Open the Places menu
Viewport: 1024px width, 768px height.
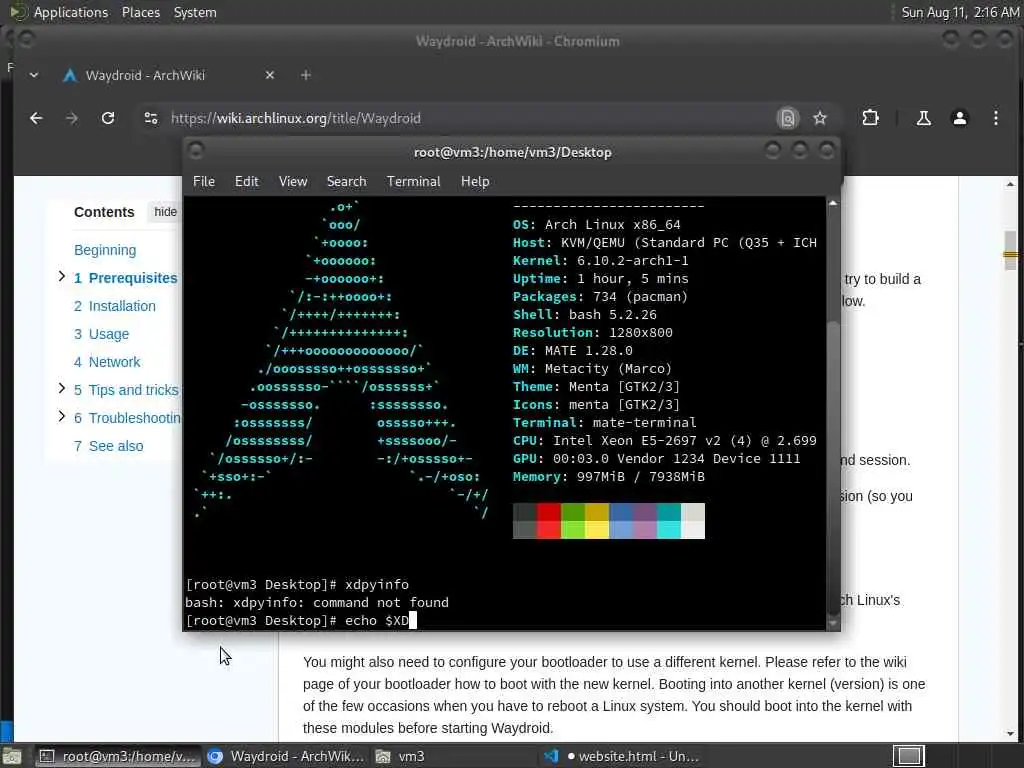pos(141,12)
